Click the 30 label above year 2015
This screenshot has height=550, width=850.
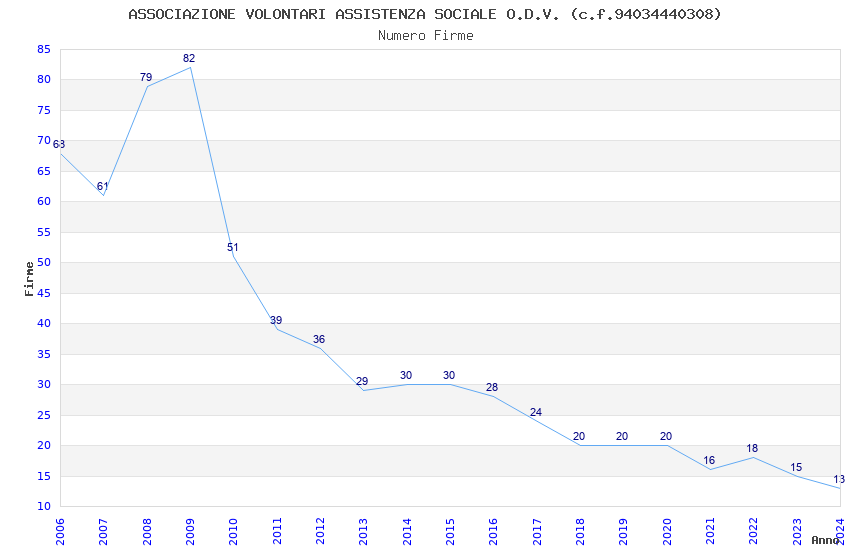click(x=449, y=375)
